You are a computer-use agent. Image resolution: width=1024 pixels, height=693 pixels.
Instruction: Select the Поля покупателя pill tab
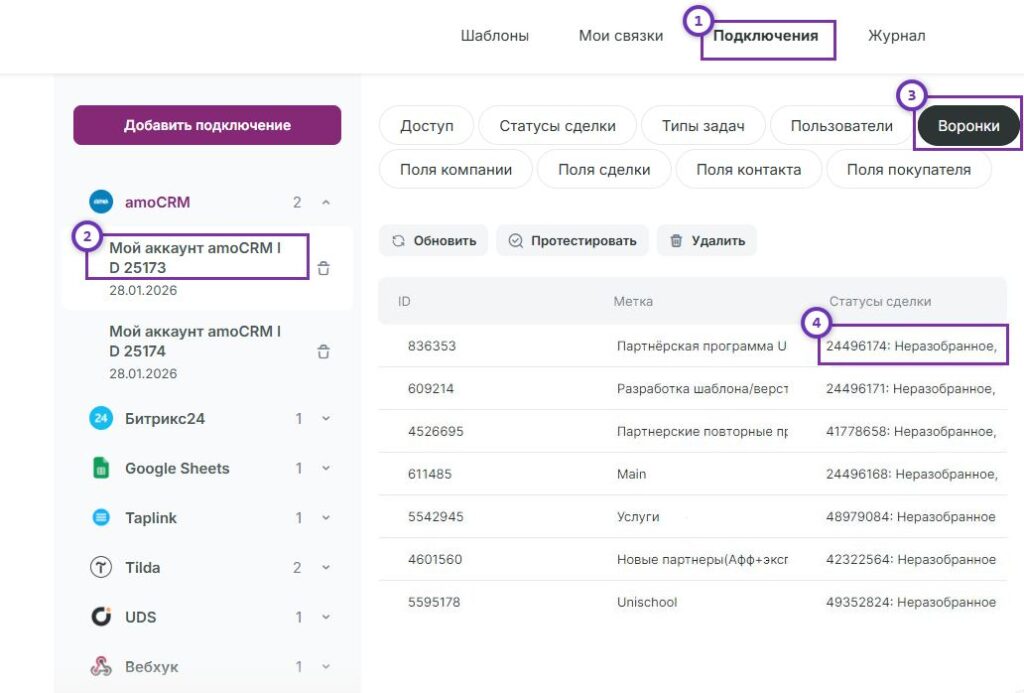[908, 169]
